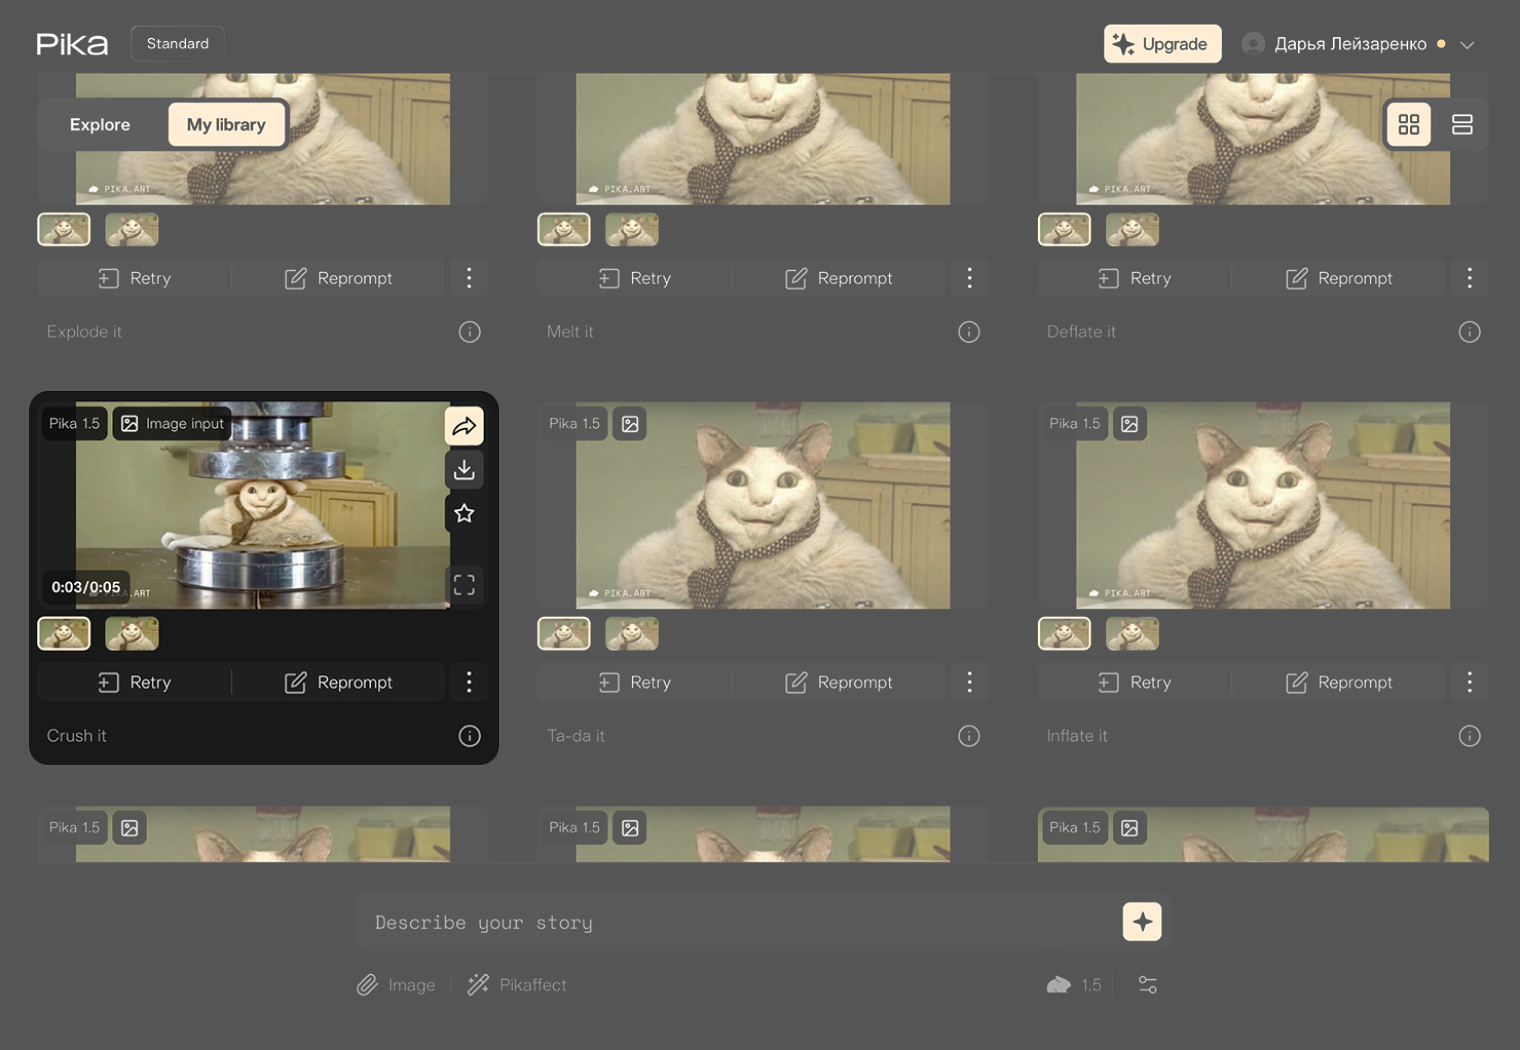
Task: Click the Inflate it prompt text
Action: pyautogui.click(x=1077, y=736)
